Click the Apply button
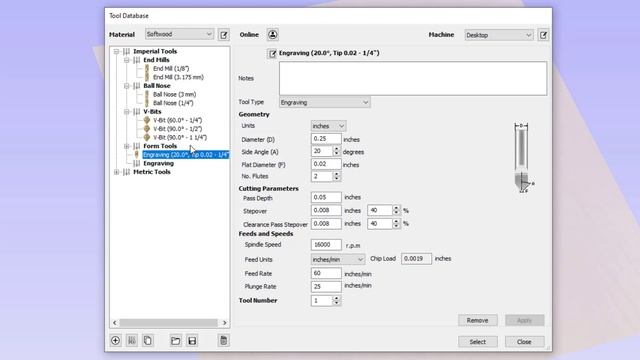The width and height of the screenshot is (640, 360). [524, 320]
